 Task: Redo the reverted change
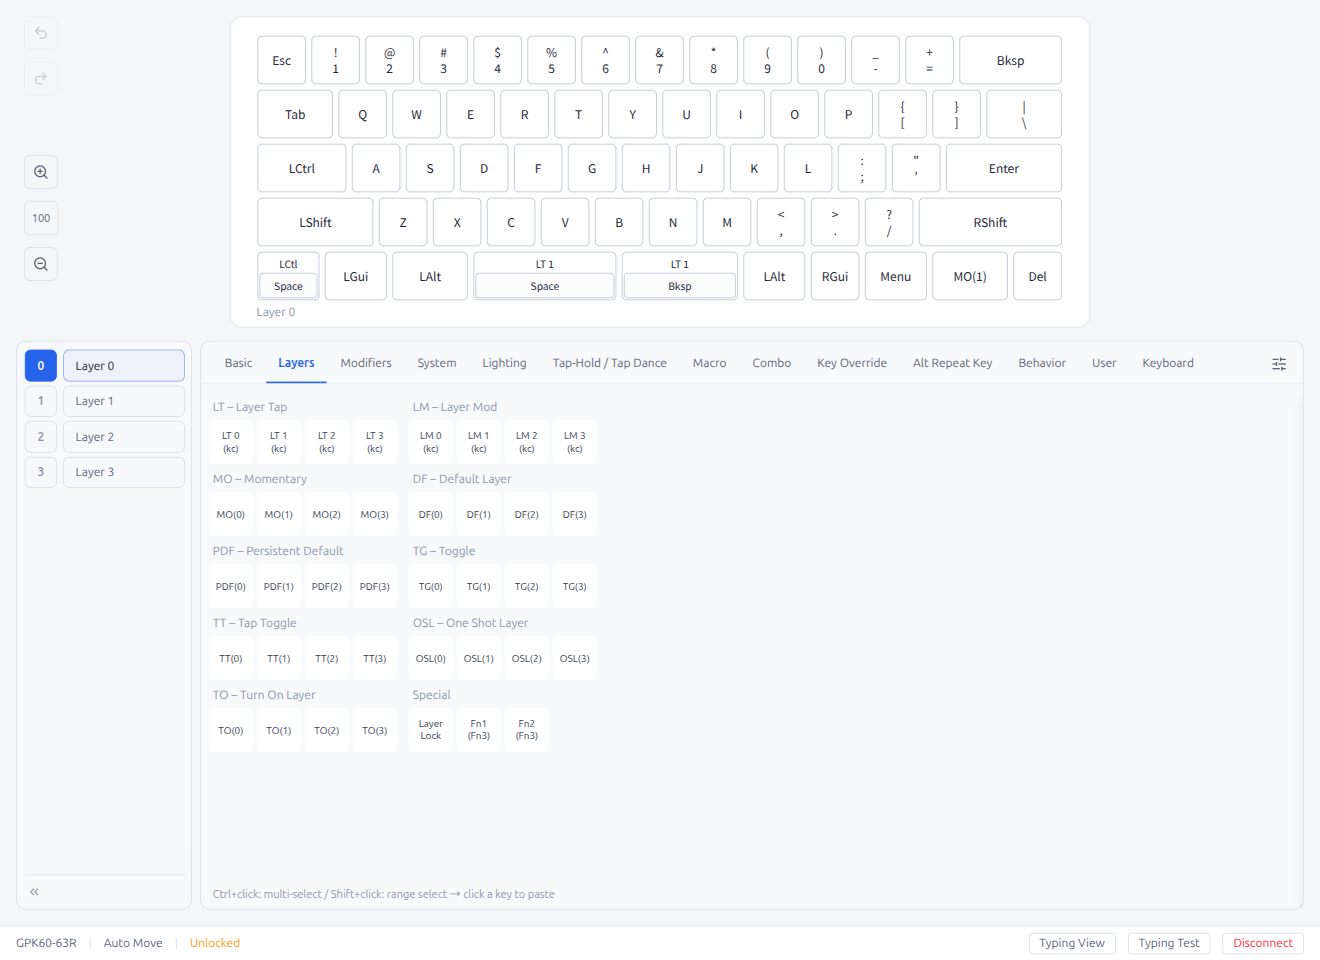pos(40,79)
